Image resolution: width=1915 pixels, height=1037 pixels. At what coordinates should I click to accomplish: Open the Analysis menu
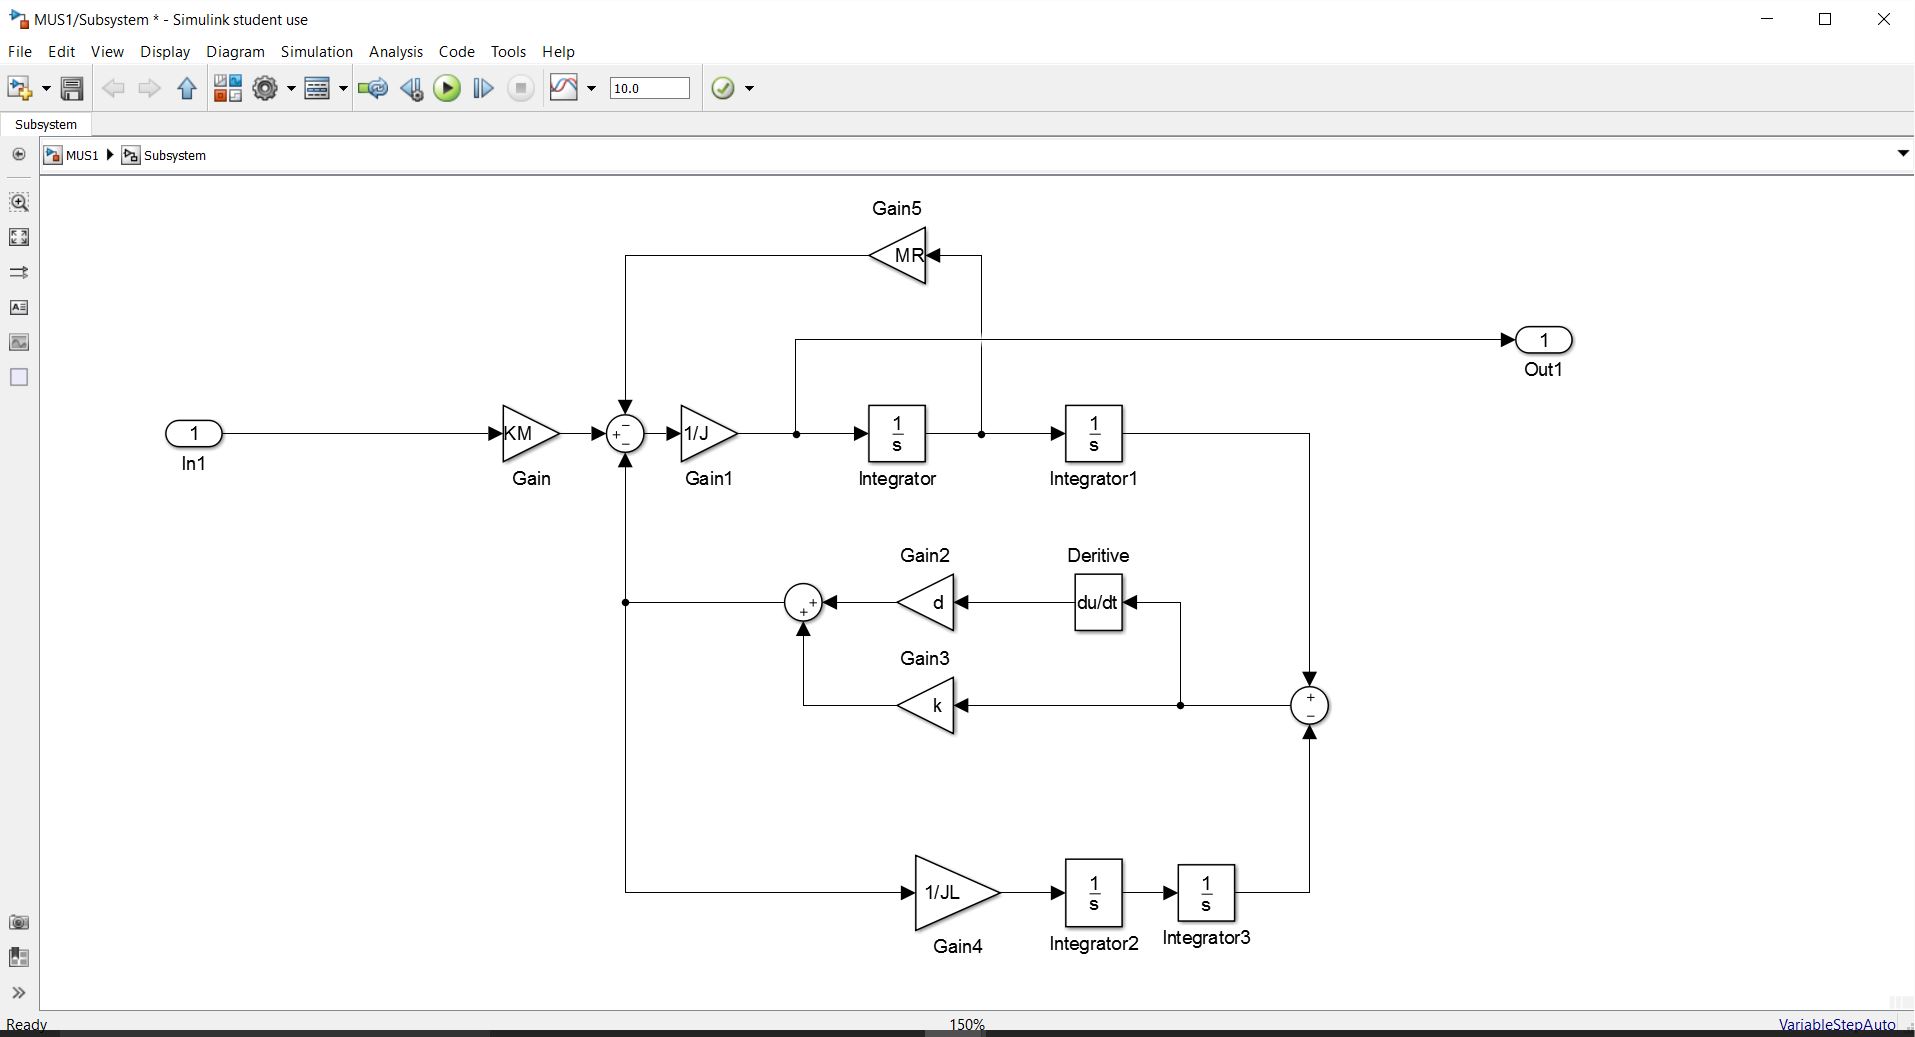(395, 52)
